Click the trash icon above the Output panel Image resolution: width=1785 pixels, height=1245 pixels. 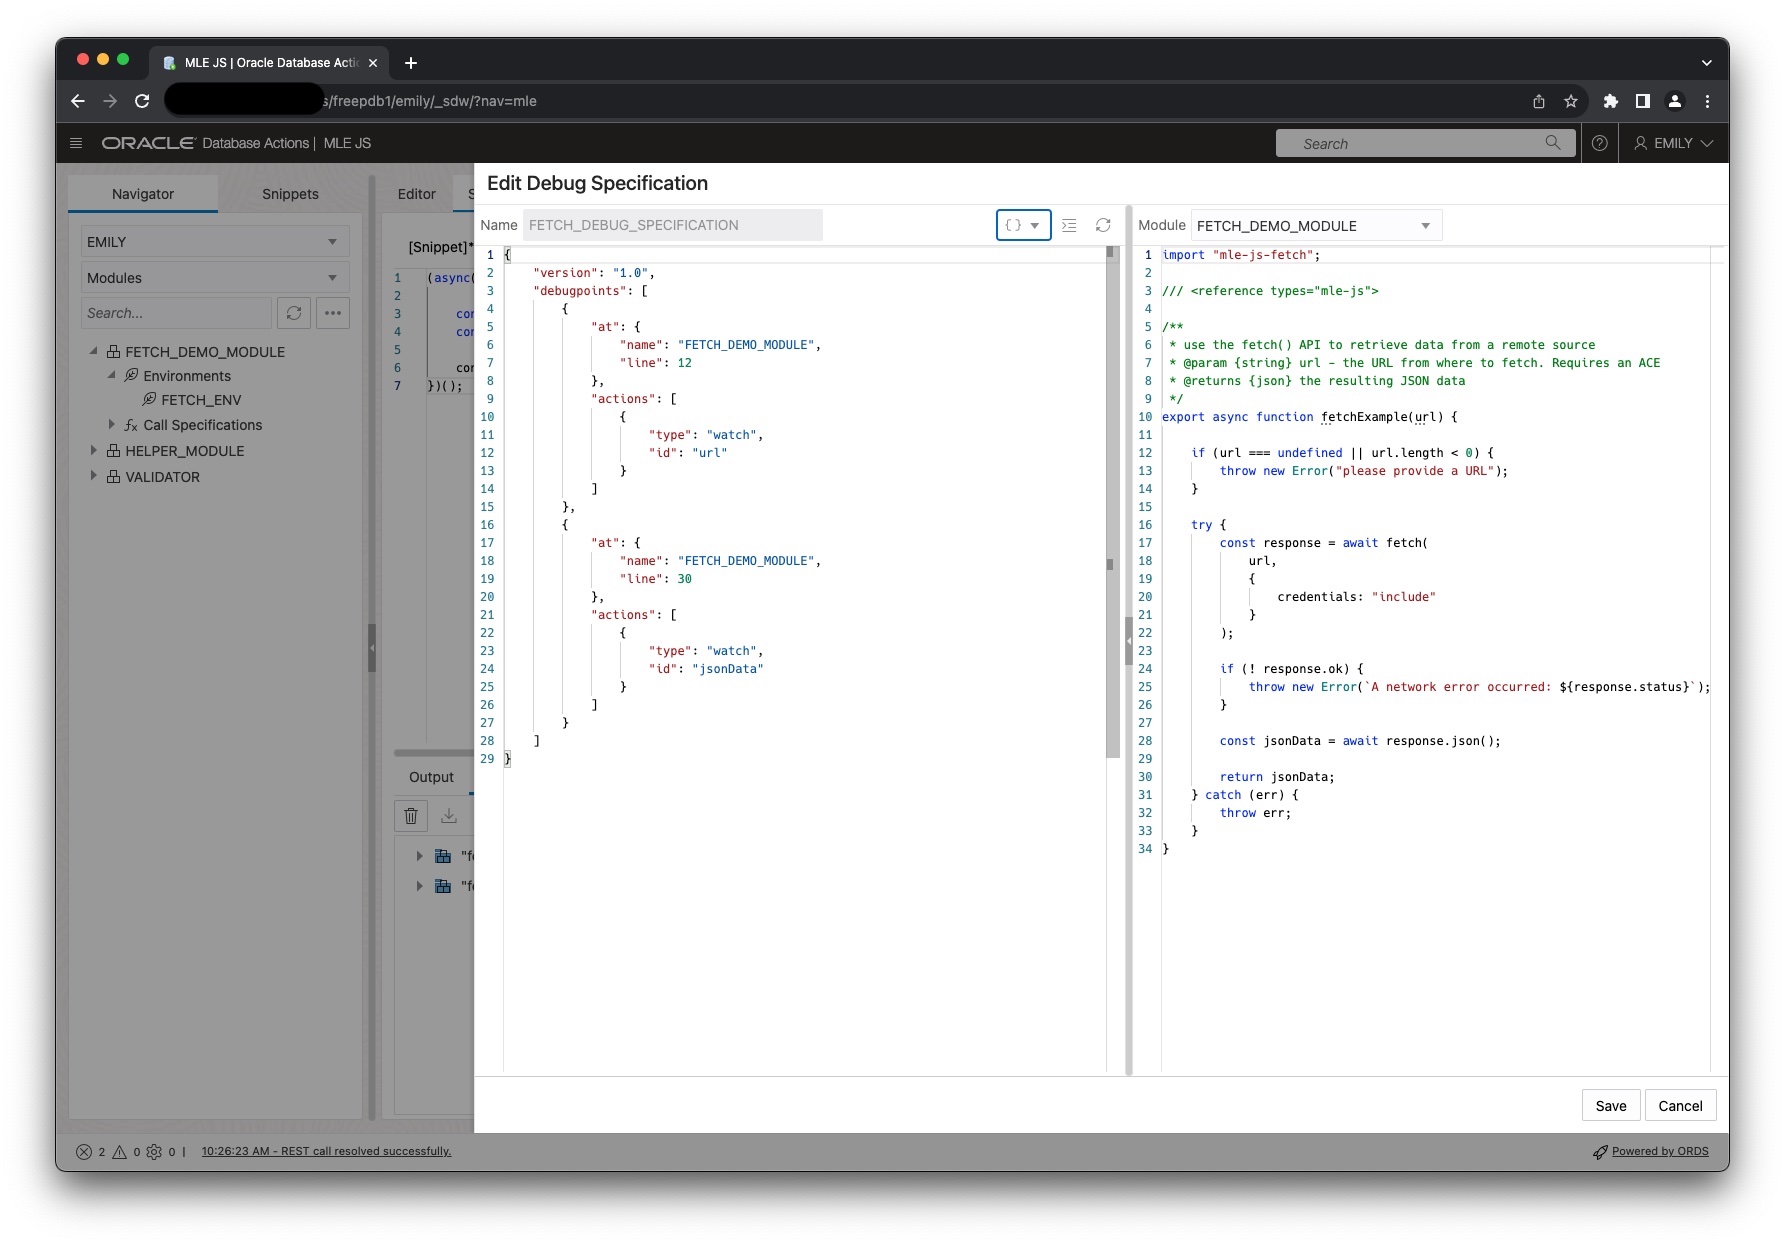tap(410, 816)
